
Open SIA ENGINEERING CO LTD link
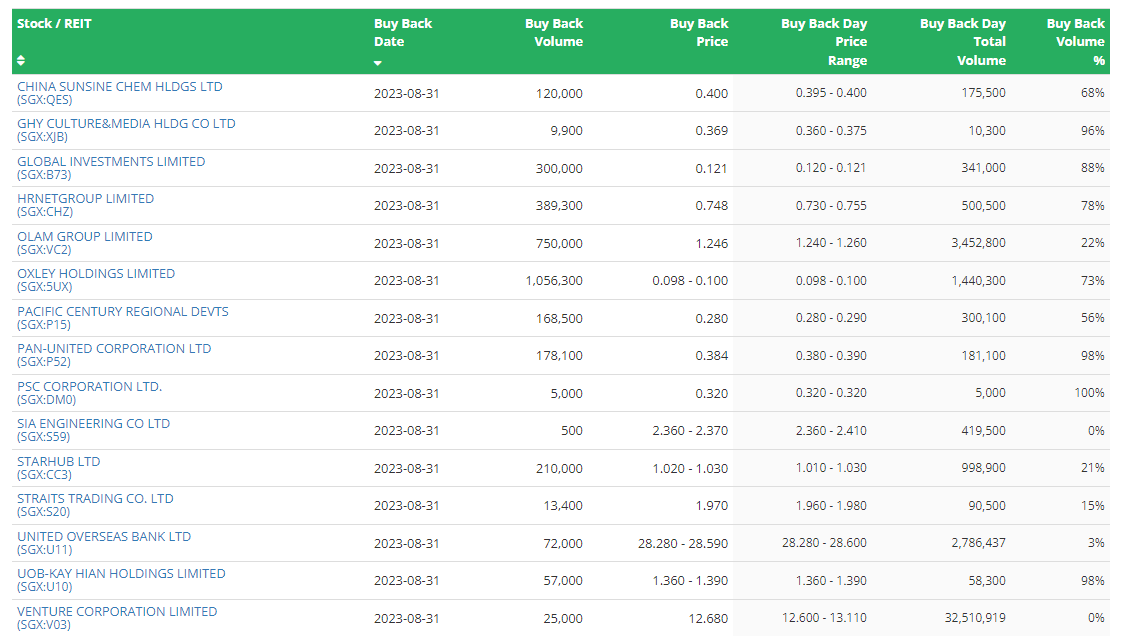click(x=93, y=430)
